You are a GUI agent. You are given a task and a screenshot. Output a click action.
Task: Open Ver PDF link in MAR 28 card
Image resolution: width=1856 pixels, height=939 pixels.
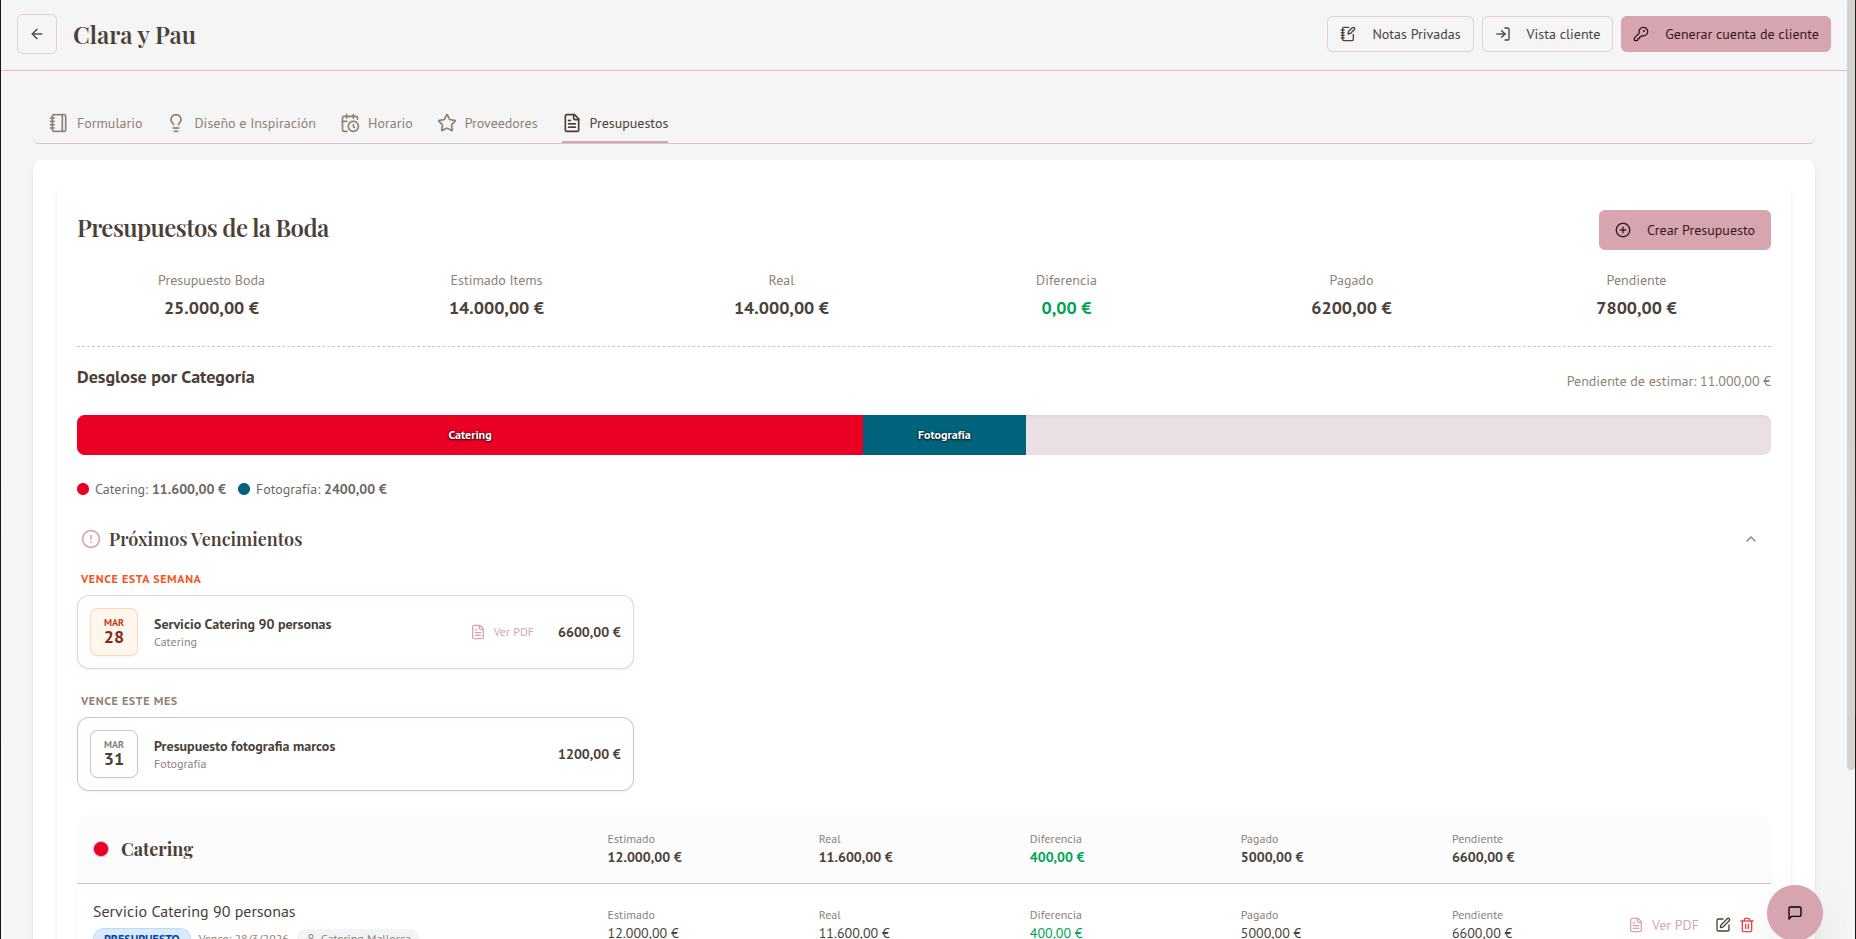pos(504,632)
